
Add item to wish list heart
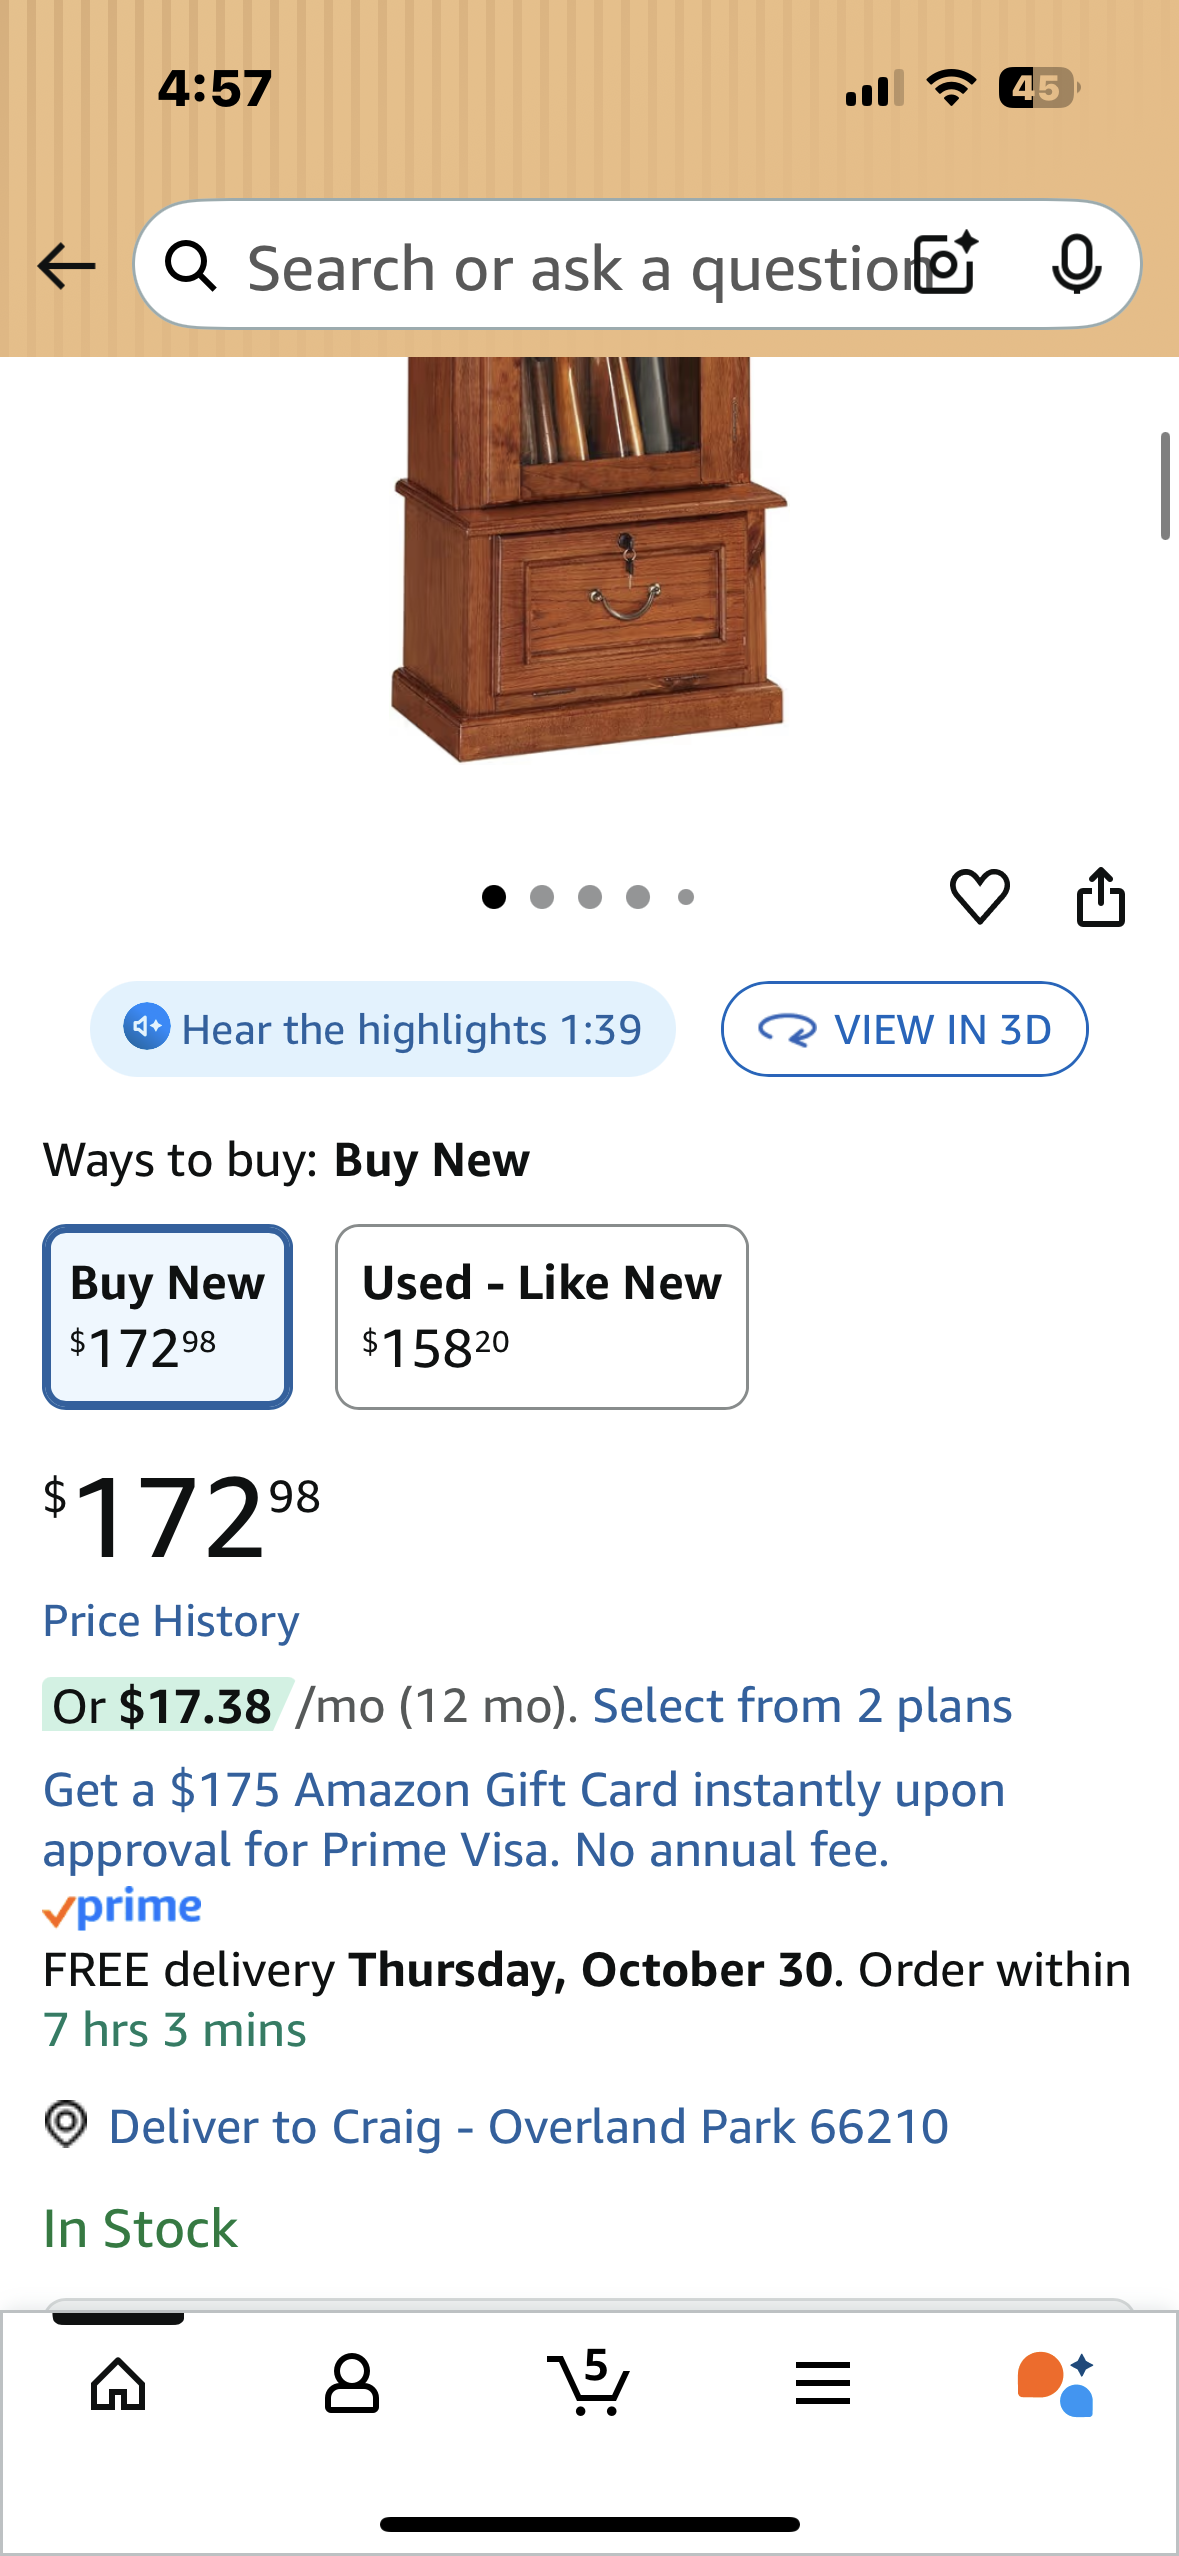coord(979,895)
